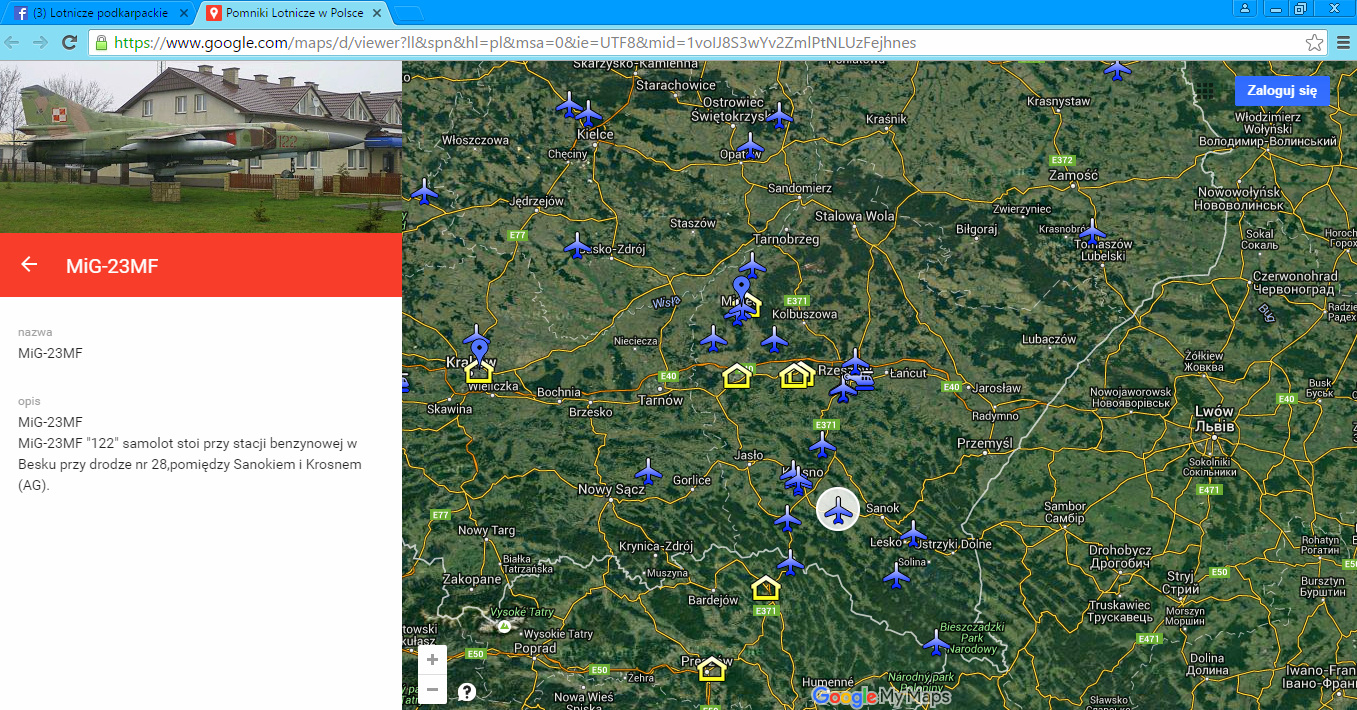Open the Chrome hamburger menu

1343,43
